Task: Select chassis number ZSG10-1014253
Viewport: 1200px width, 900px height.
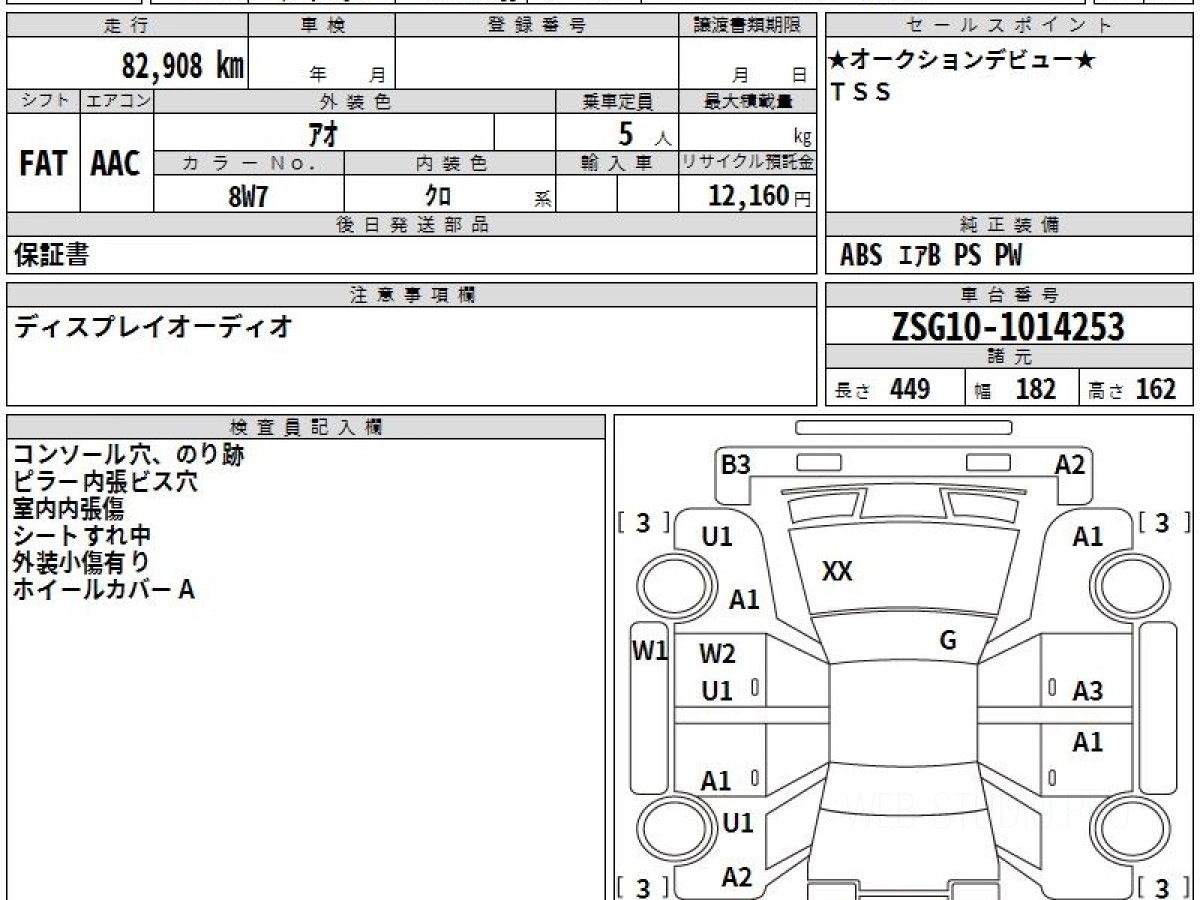Action: (x=1009, y=326)
